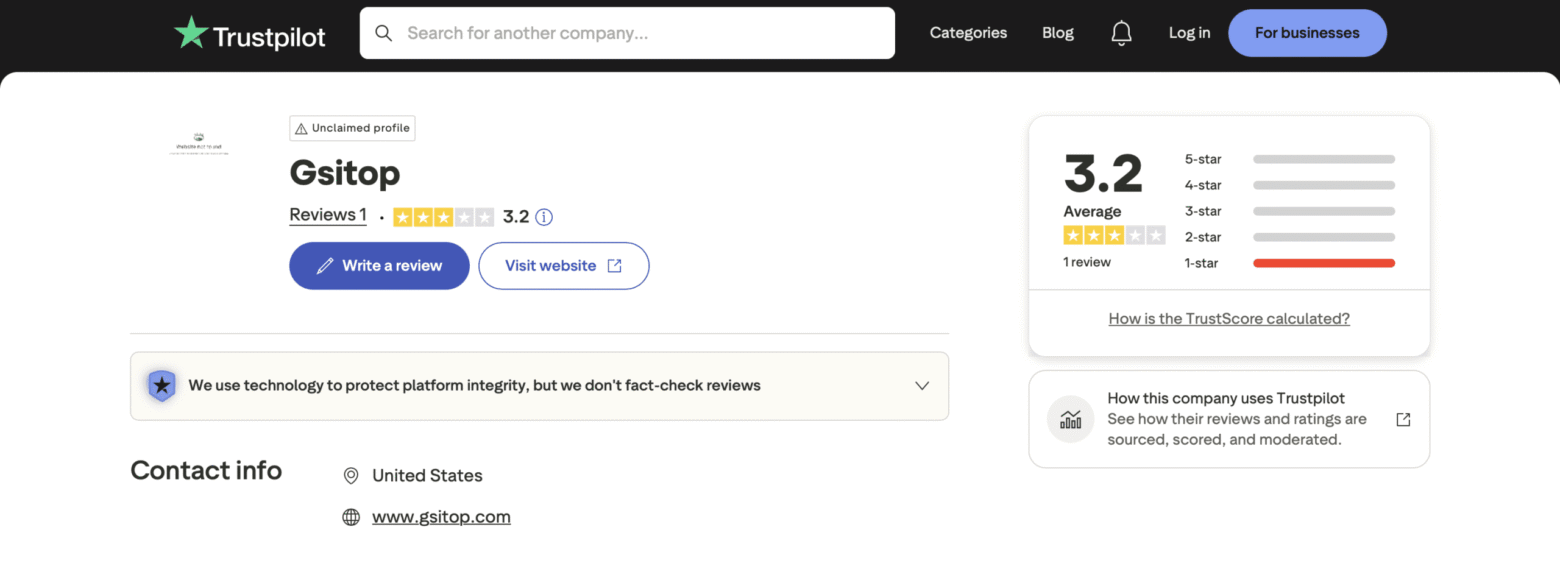Click the platform integrity shield badge icon

point(161,385)
